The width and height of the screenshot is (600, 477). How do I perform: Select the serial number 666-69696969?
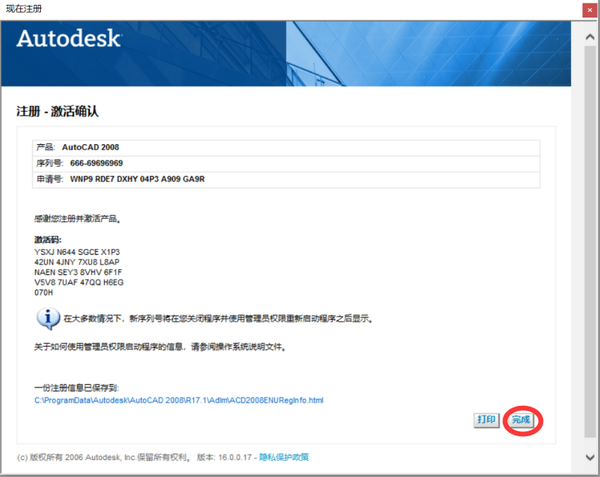96,163
